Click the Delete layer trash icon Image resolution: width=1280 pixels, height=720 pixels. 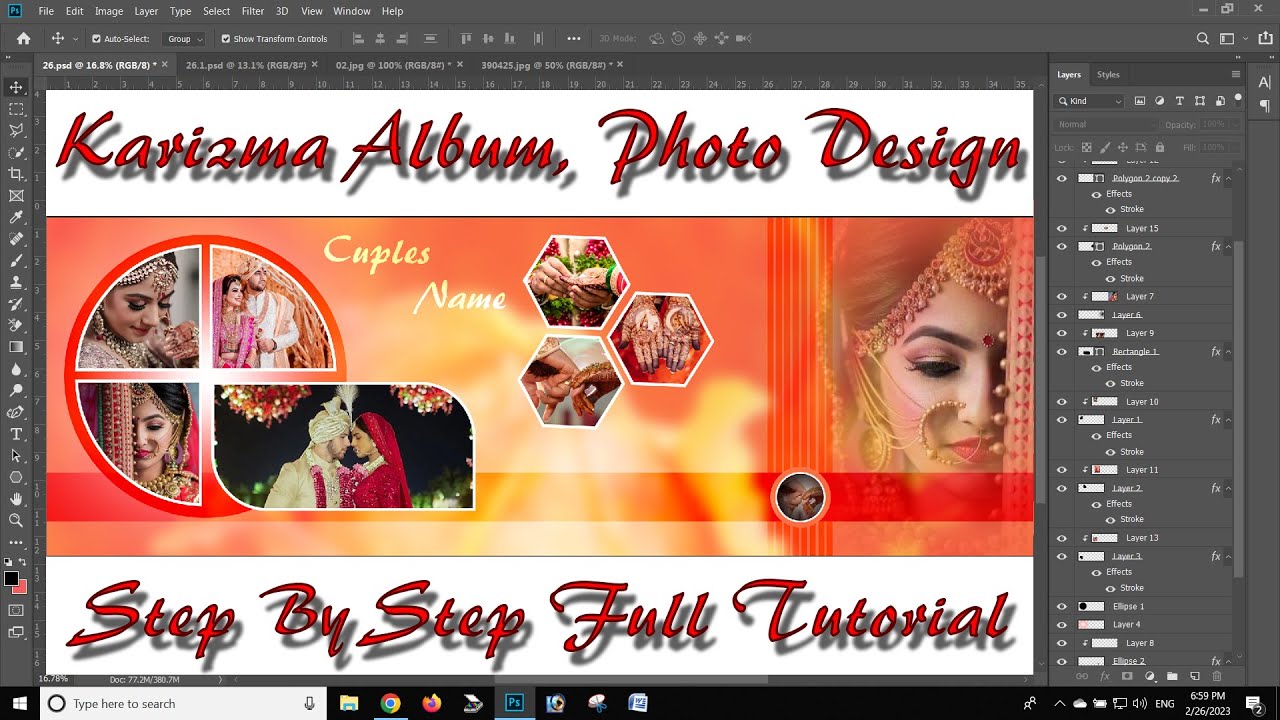pyautogui.click(x=1217, y=677)
